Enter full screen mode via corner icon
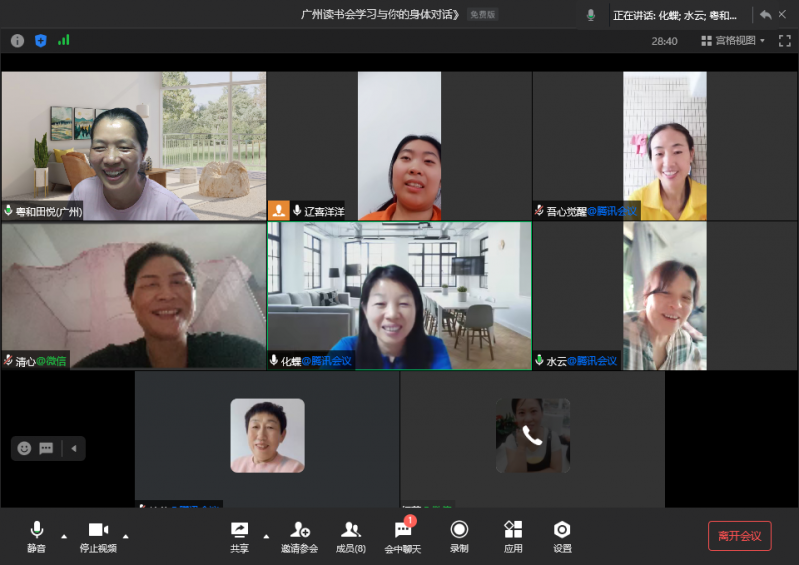This screenshot has height=565, width=799. pos(784,41)
